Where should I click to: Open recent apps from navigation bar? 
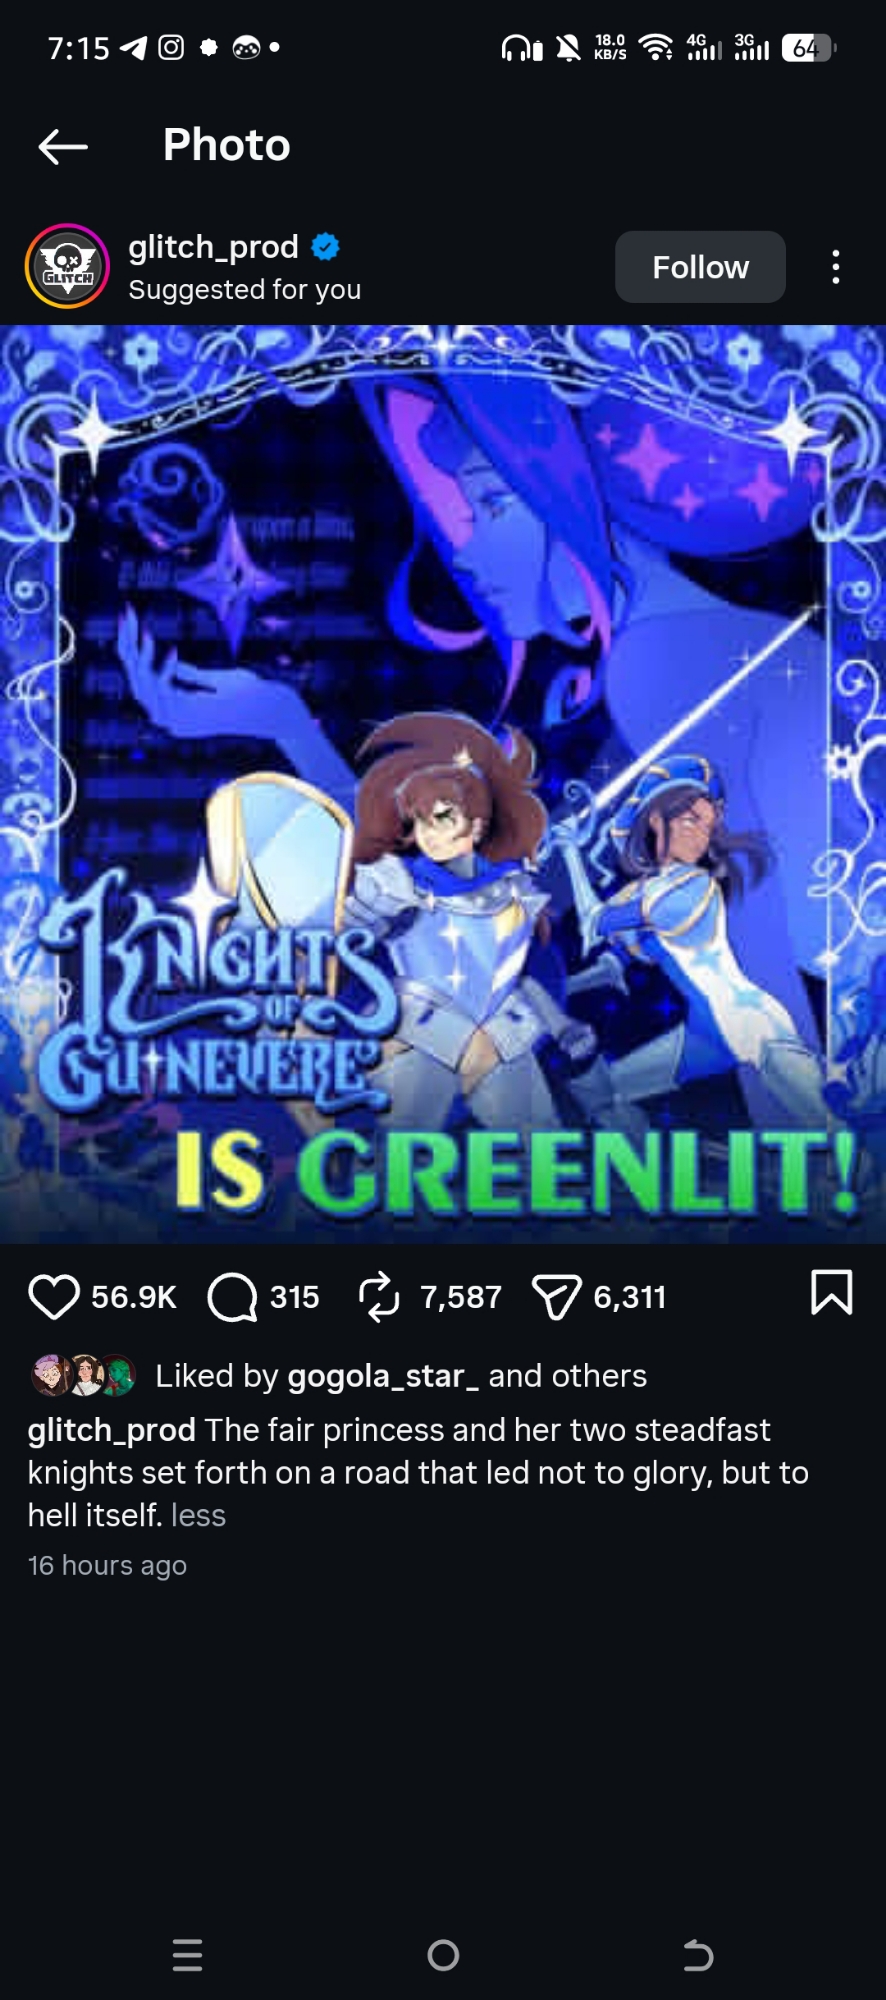point(188,1955)
